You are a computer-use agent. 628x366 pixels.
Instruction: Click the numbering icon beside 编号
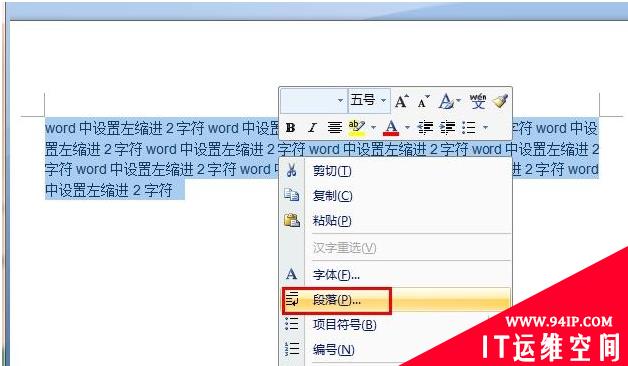point(292,350)
